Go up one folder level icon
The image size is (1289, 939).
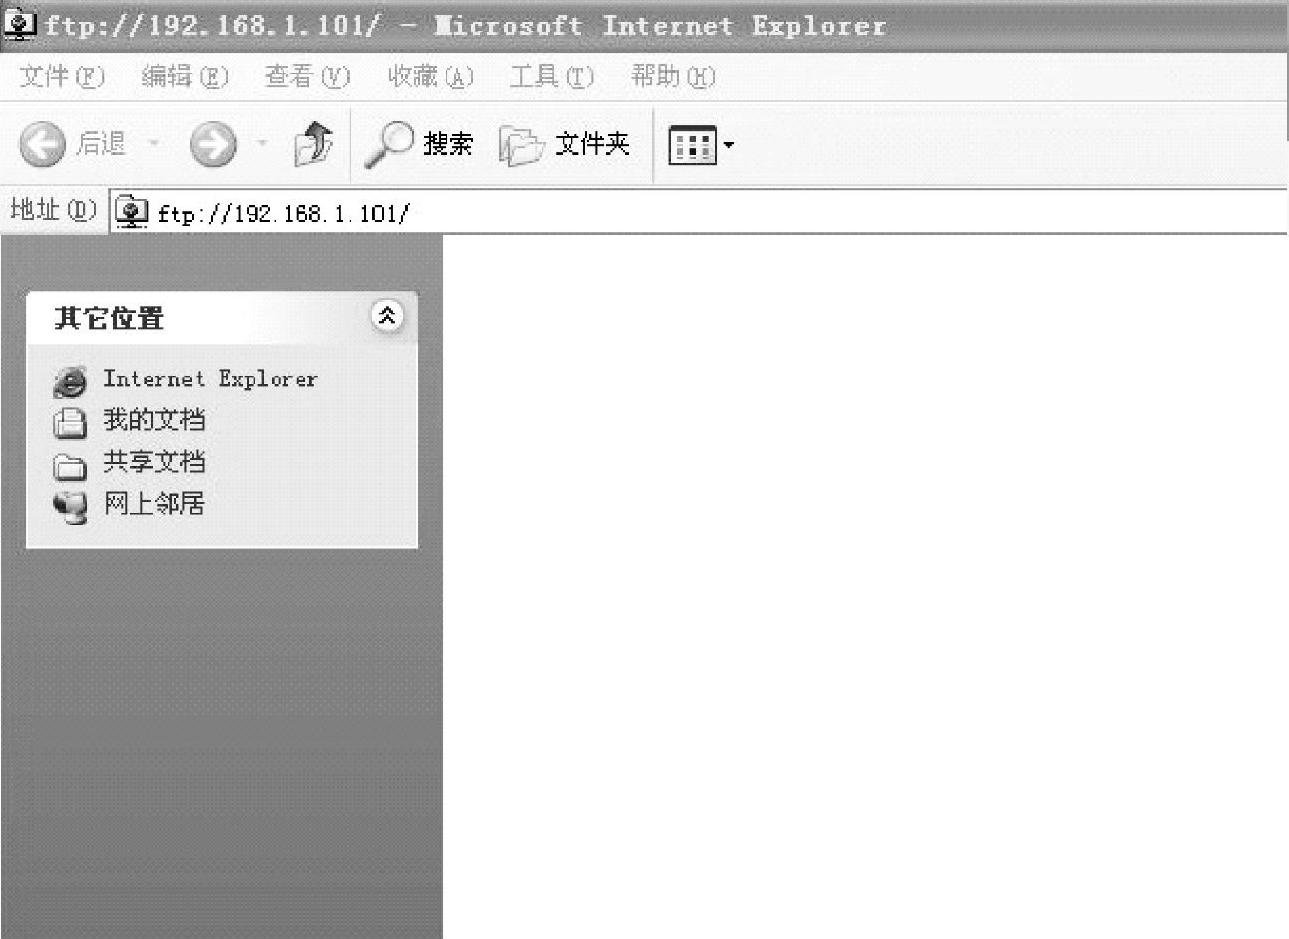click(x=313, y=144)
